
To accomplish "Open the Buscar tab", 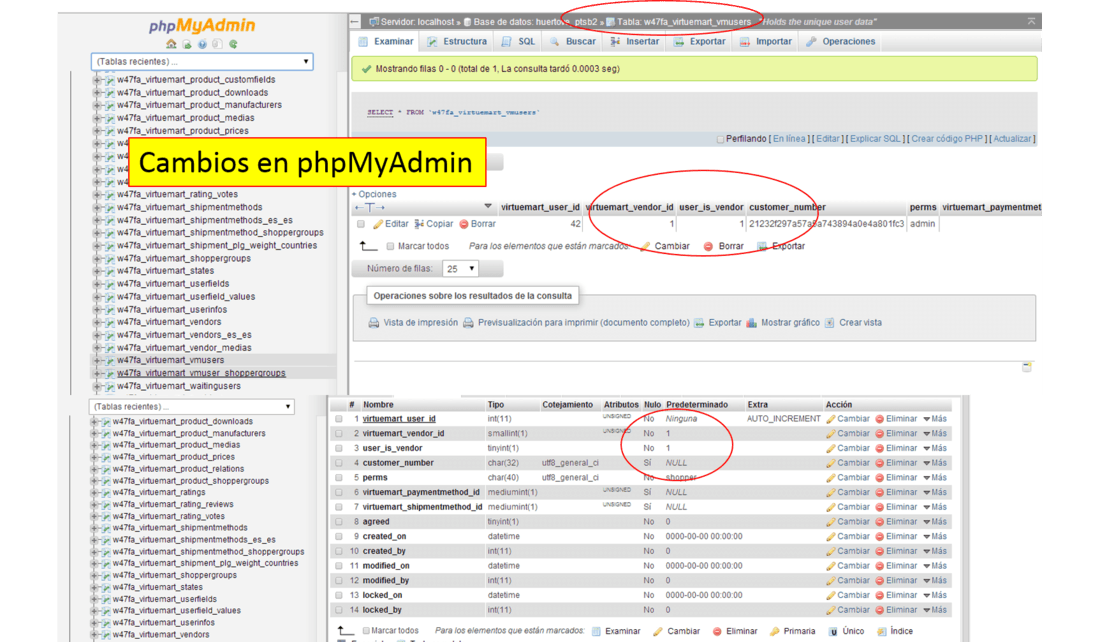I will coord(573,41).
